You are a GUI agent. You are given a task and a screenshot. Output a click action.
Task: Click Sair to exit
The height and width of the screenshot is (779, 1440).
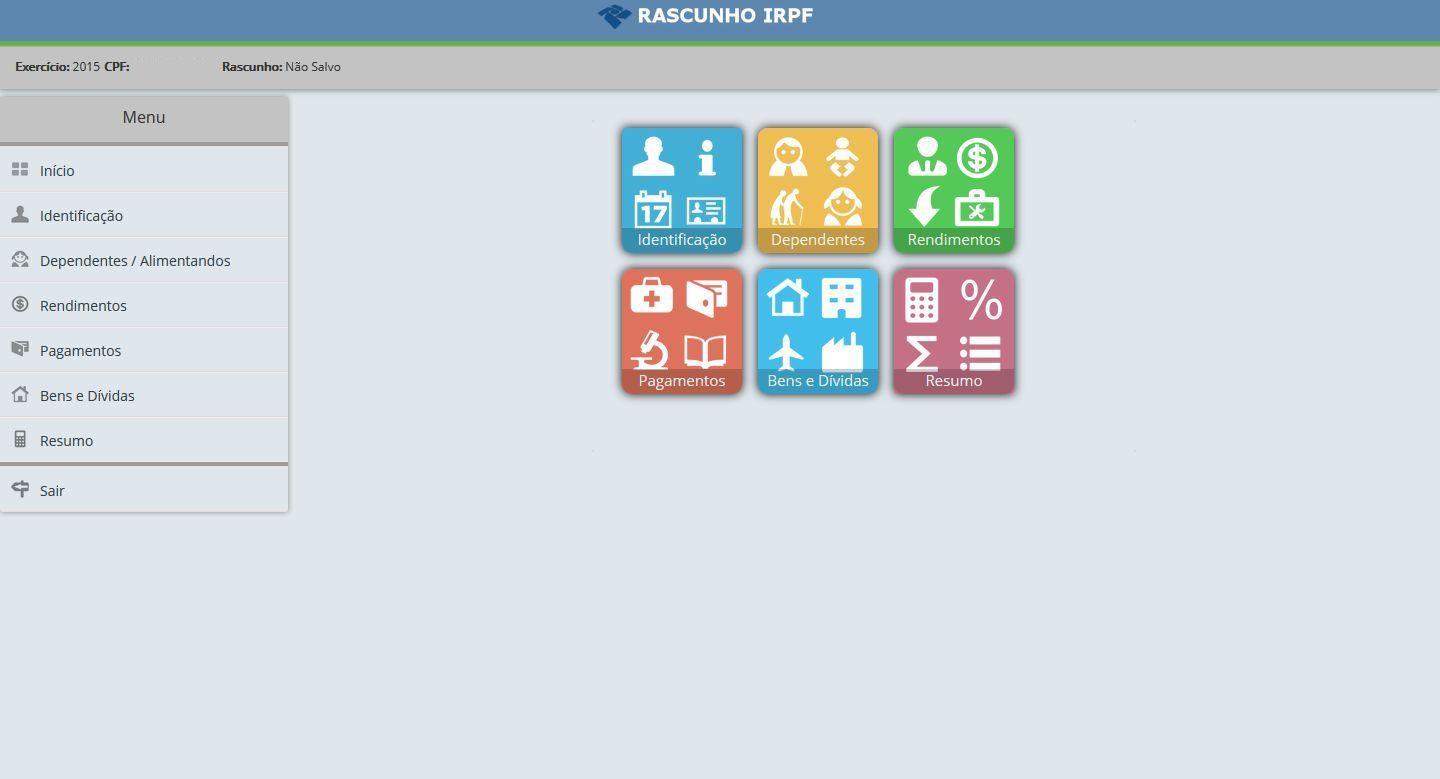[144, 490]
